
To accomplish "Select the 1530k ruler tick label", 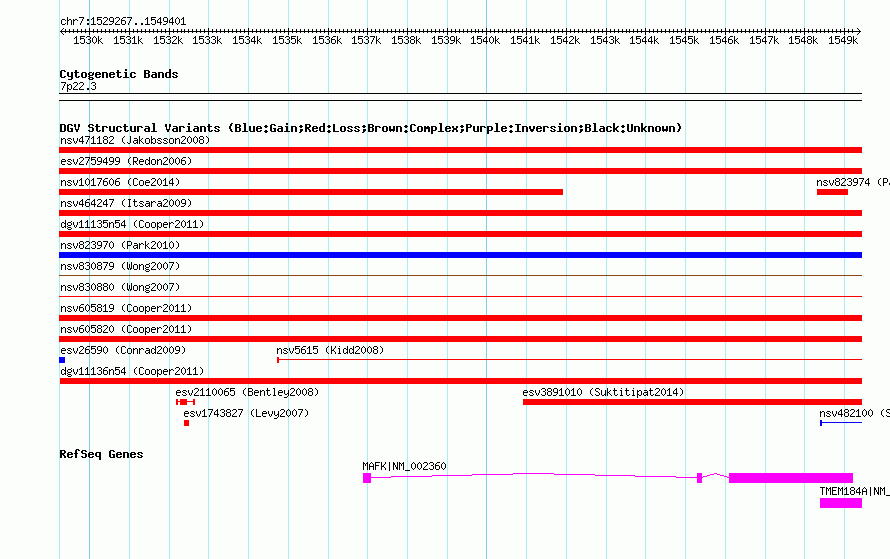I will (88, 40).
